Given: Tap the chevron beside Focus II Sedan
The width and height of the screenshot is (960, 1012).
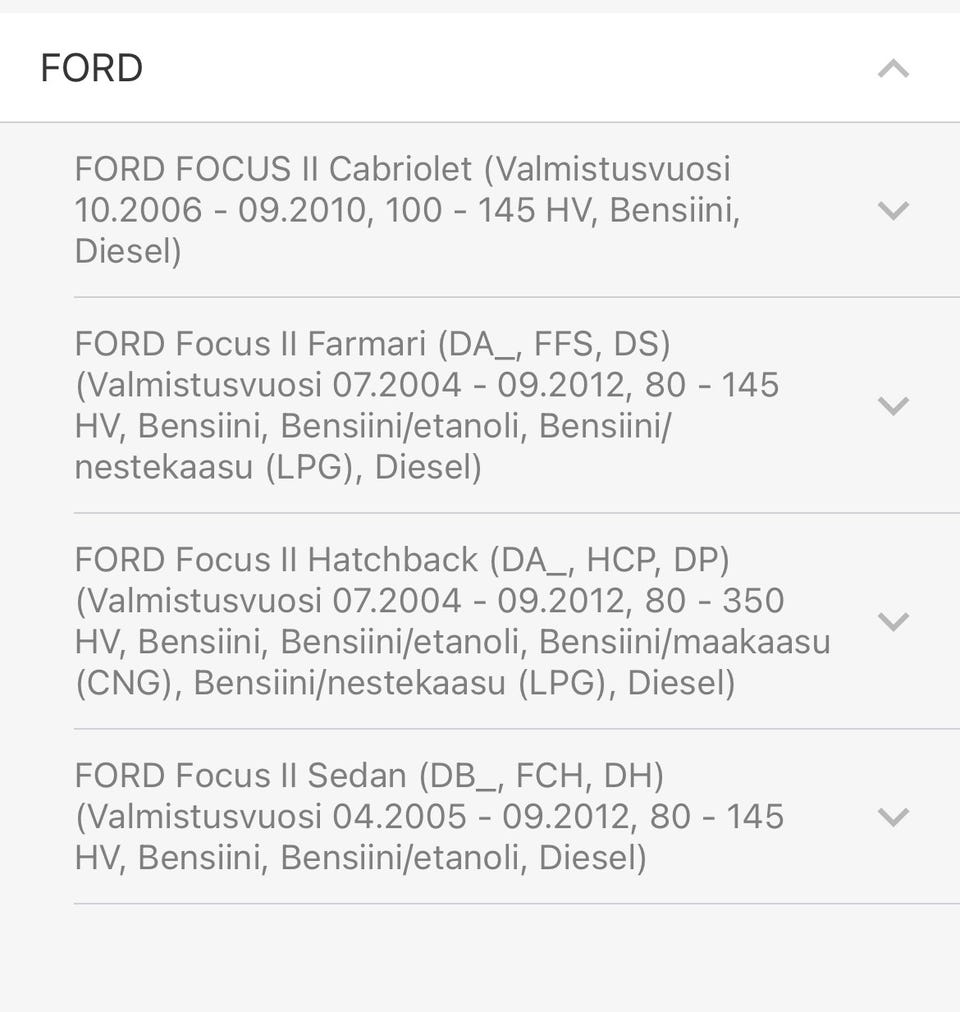Looking at the screenshot, I should click(x=892, y=817).
